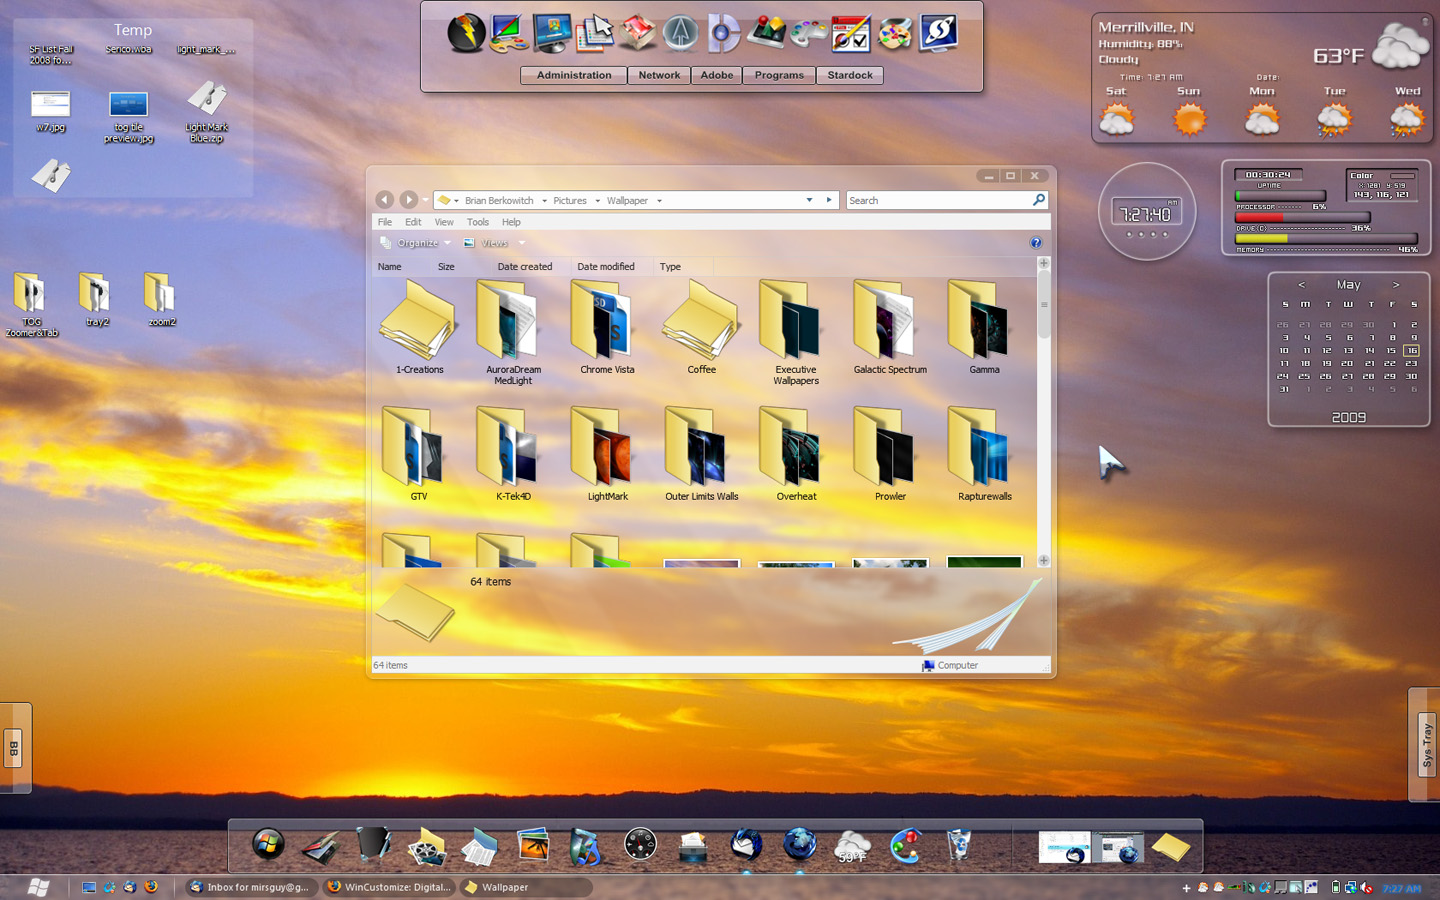
Task: Click the blue Help icon in Explorer toolbar
Action: (1036, 243)
